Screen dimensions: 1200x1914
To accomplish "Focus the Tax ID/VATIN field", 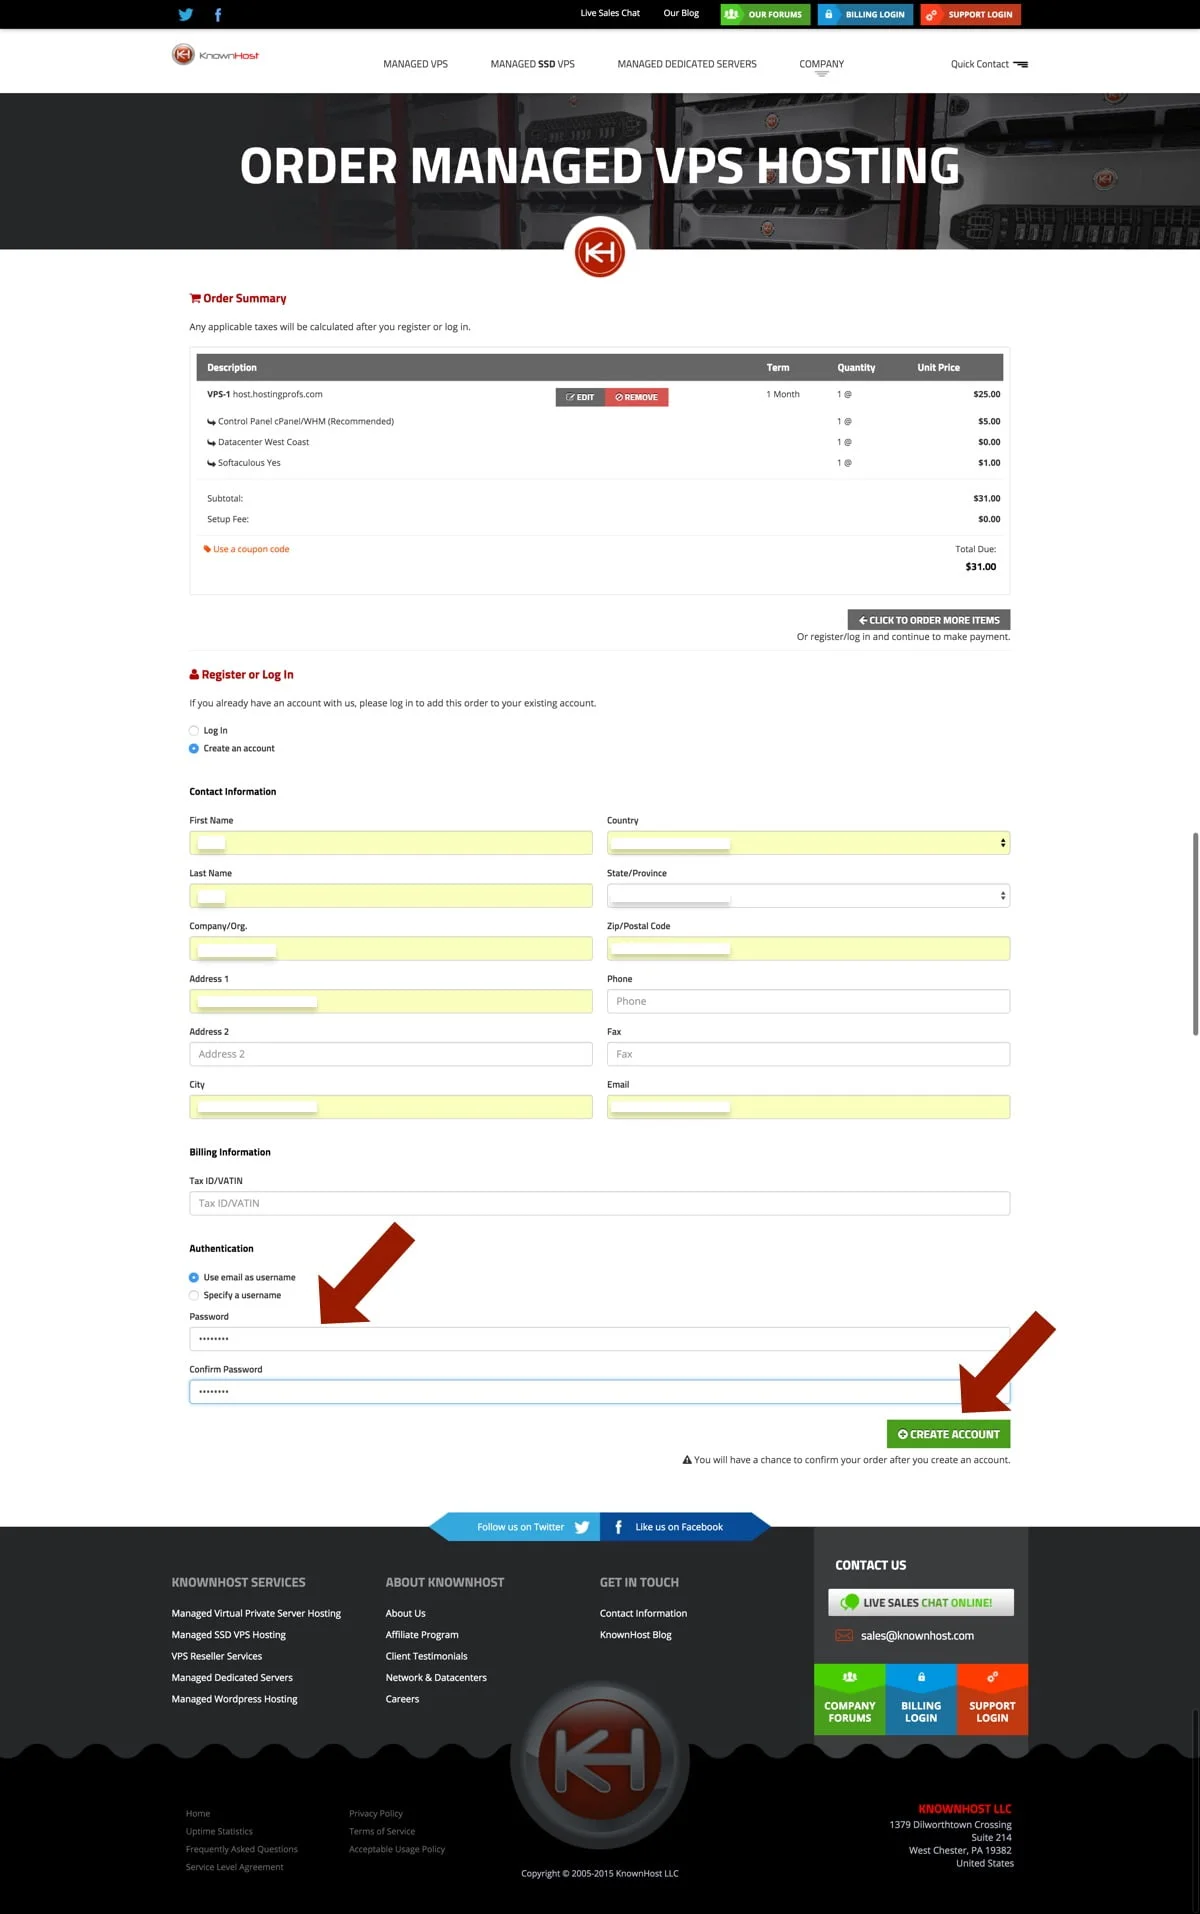I will click(x=600, y=1203).
